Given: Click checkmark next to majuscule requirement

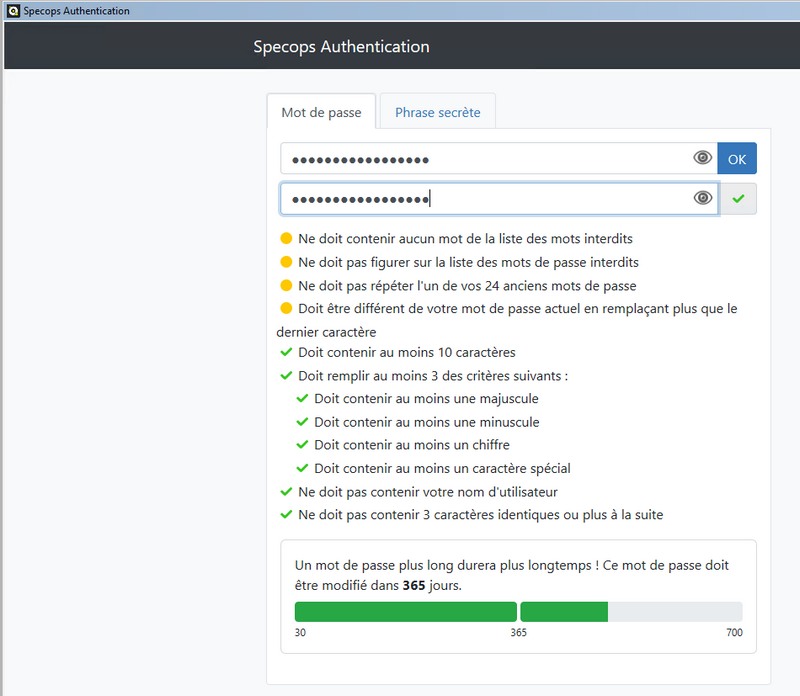Looking at the screenshot, I should (x=302, y=398).
